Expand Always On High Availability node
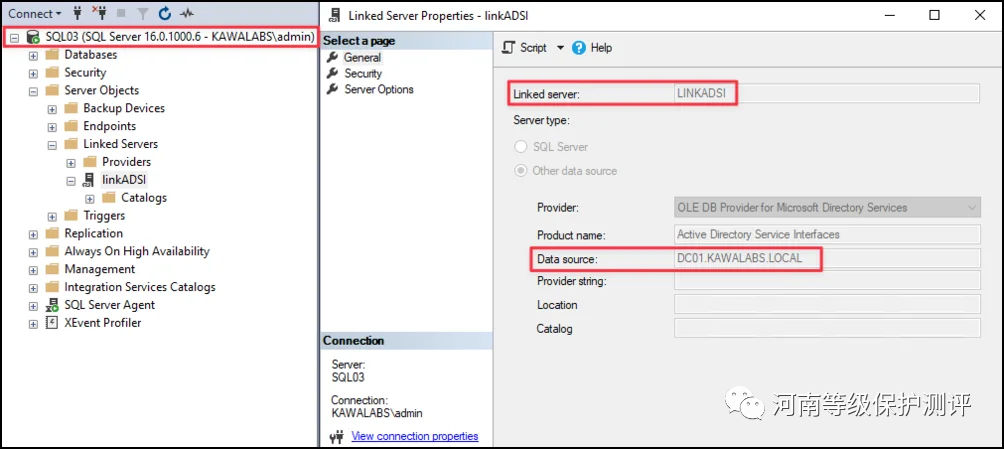This screenshot has width=1004, height=449. tap(33, 252)
